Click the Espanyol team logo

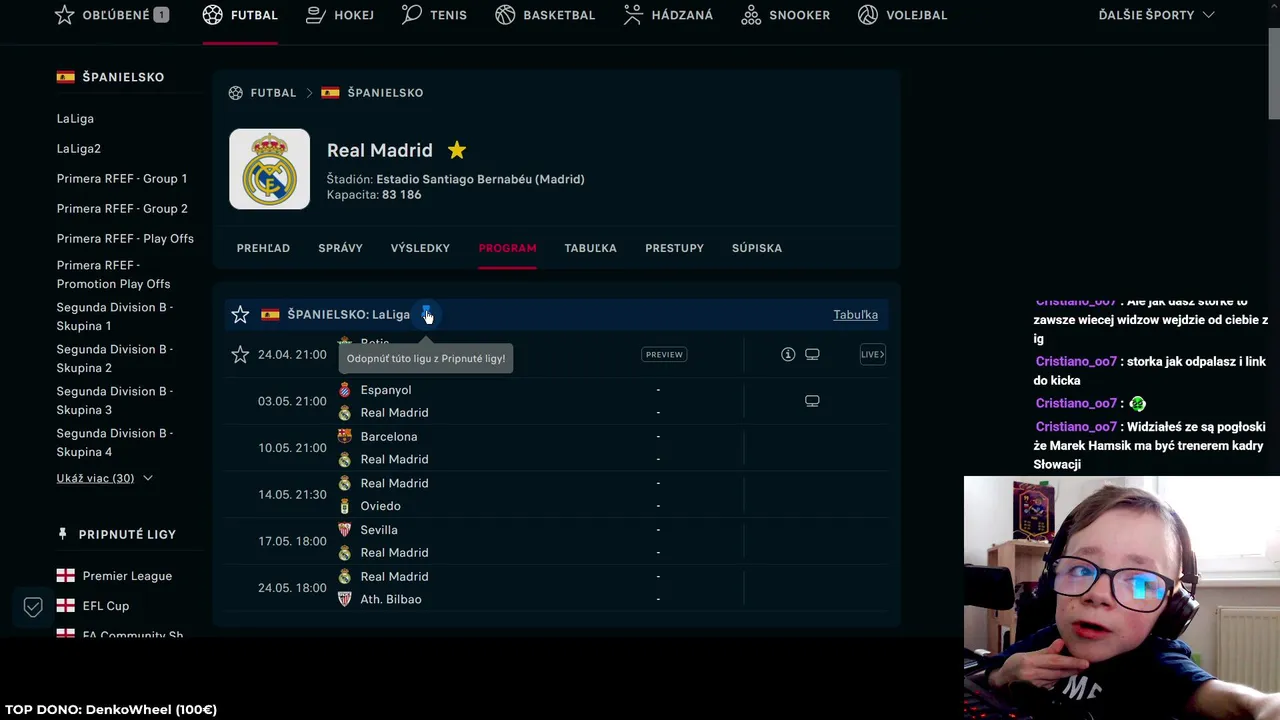345,390
